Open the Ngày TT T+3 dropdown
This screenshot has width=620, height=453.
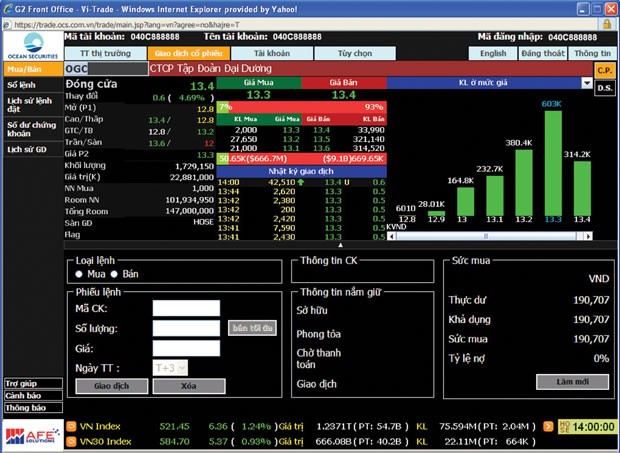pyautogui.click(x=168, y=367)
